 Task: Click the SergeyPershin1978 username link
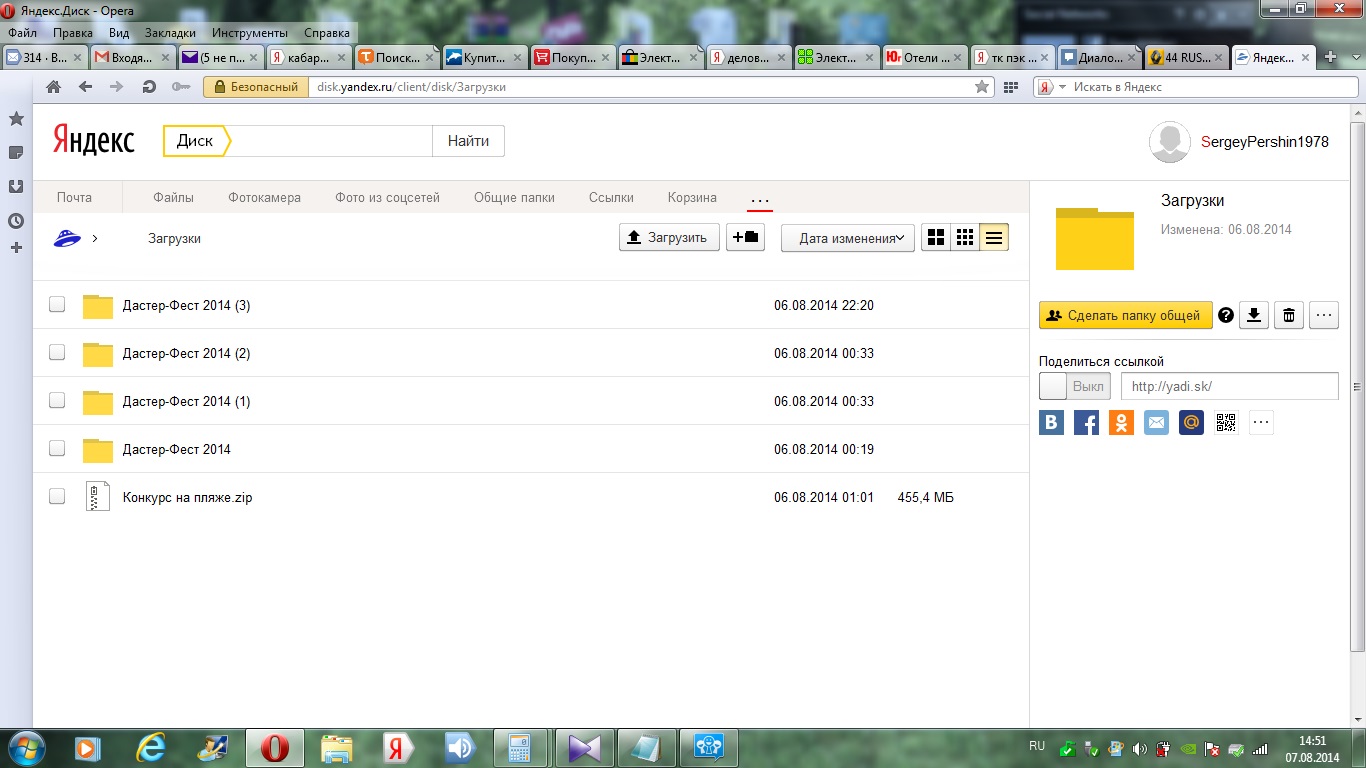[x=1265, y=142]
